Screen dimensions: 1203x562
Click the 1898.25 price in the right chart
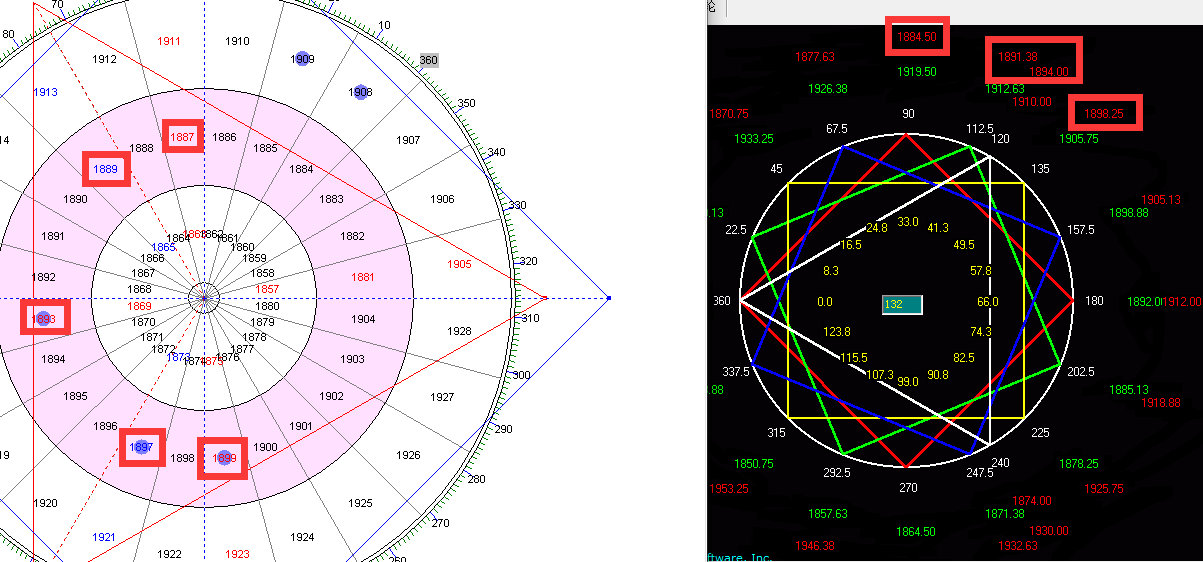[x=1104, y=114]
